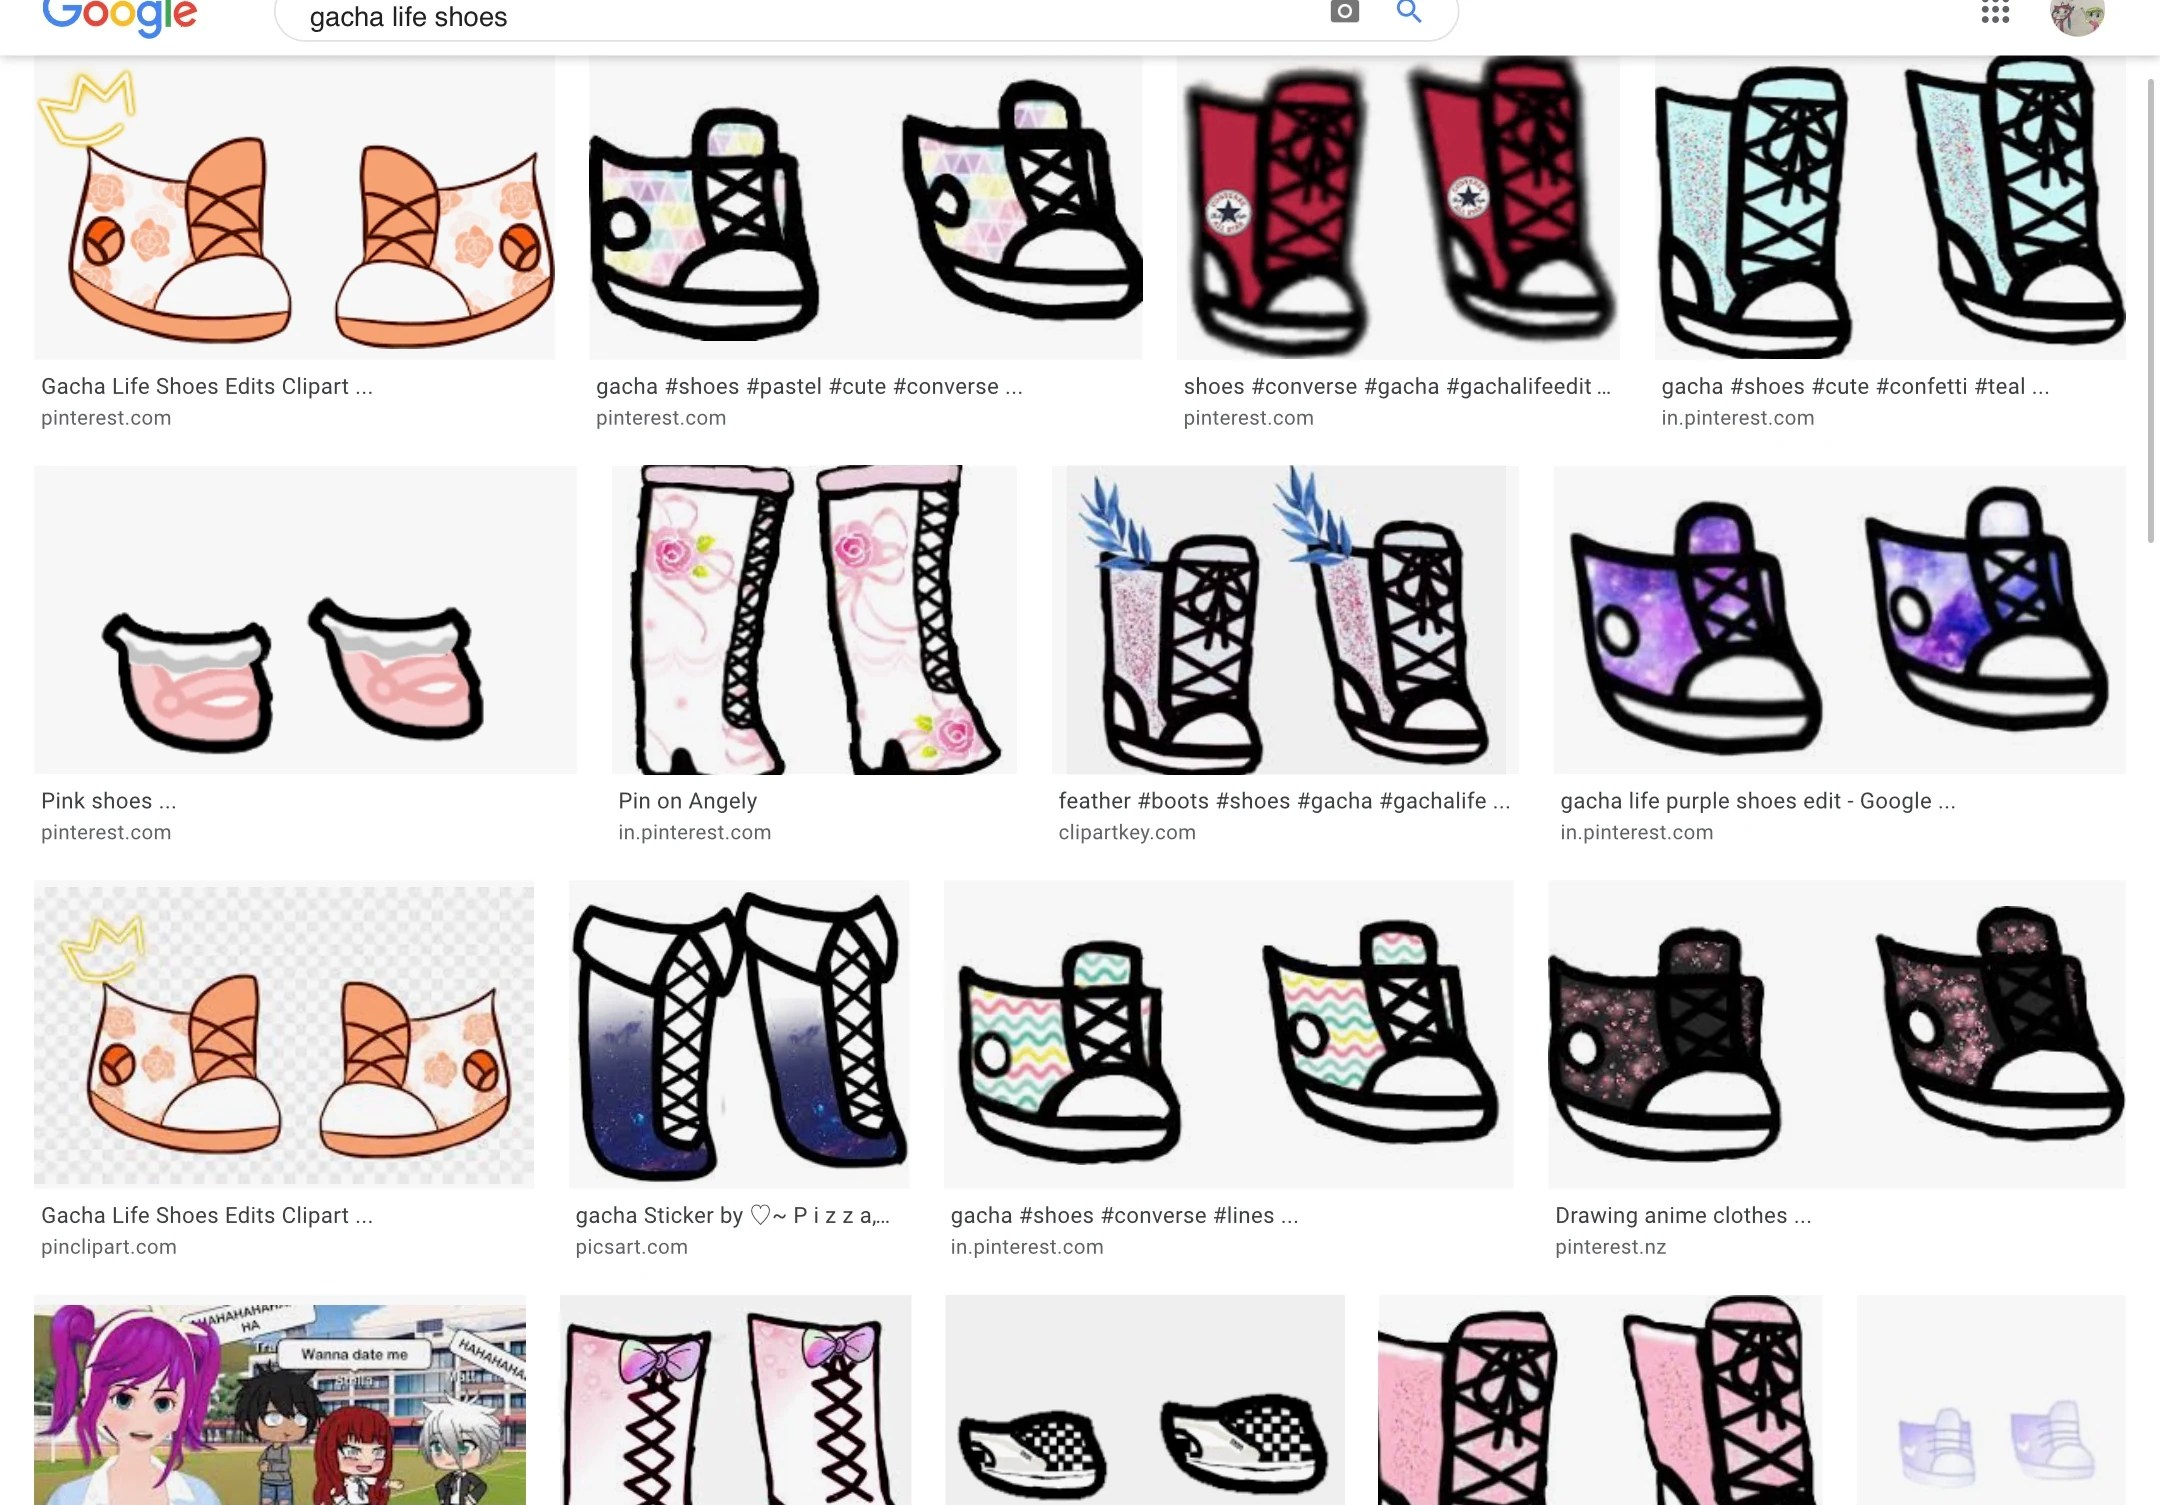Click clipartkey.com source link
2160x1505 pixels.
pos(1126,832)
